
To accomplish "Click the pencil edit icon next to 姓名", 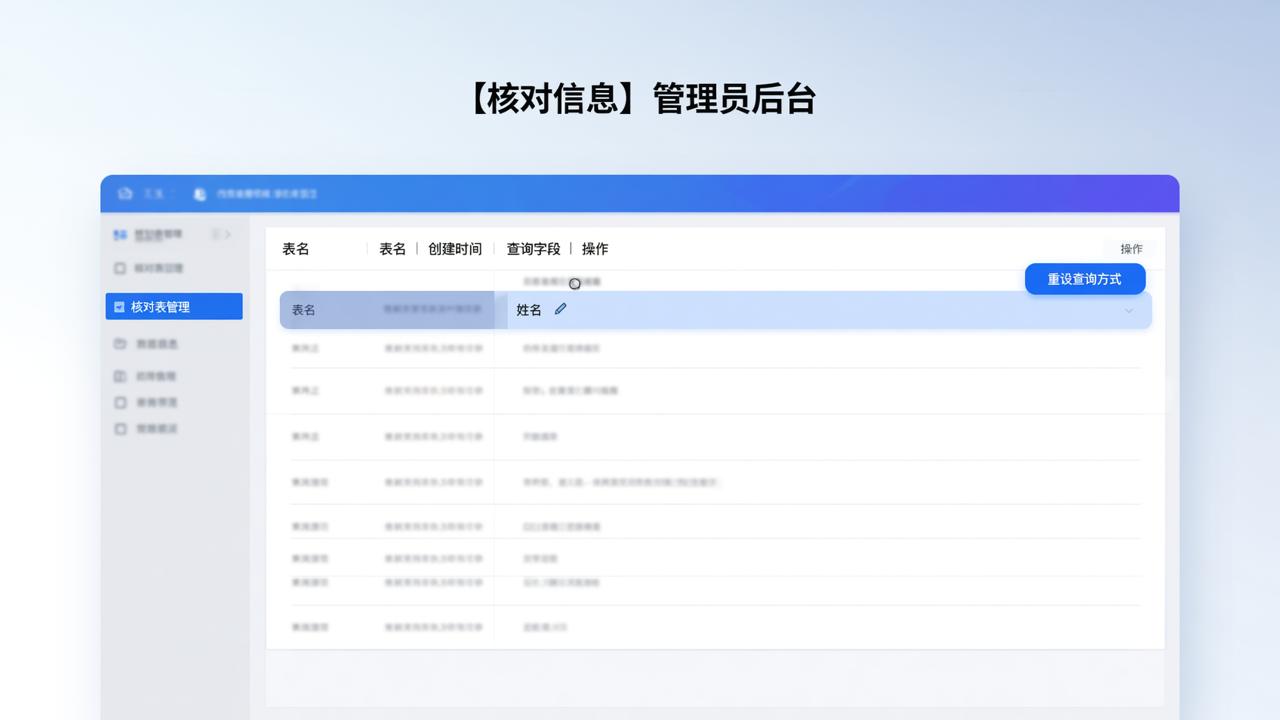I will pos(561,309).
